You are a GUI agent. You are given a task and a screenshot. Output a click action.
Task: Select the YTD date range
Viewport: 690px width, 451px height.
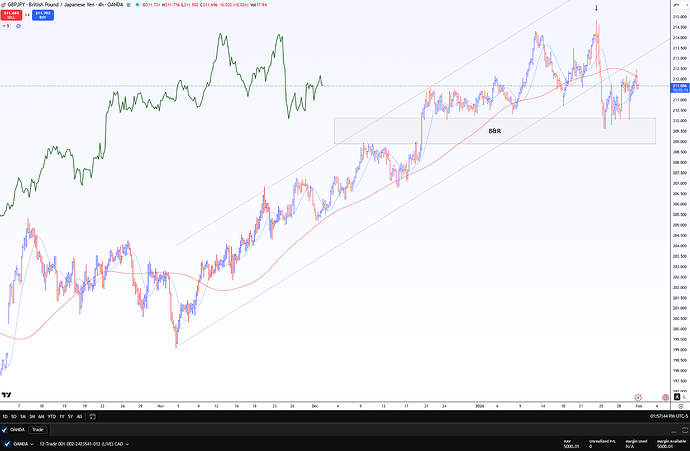[x=52, y=416]
